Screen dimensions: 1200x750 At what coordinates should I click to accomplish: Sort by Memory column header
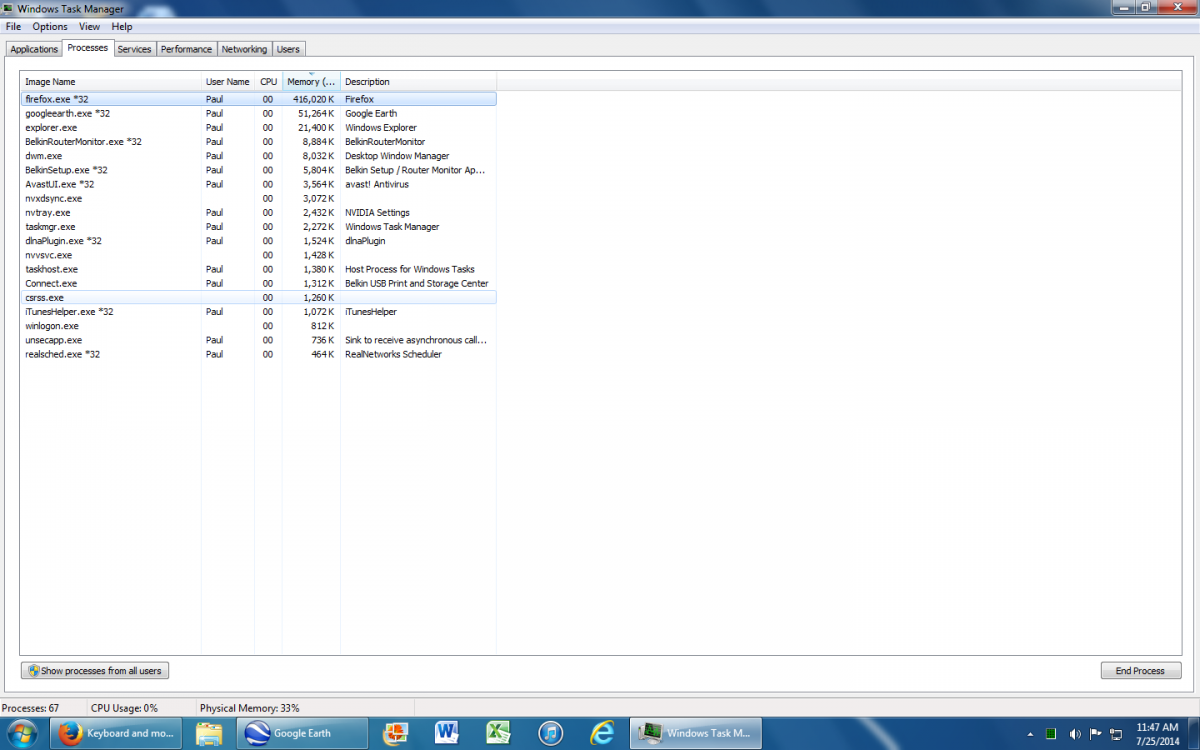(x=311, y=82)
